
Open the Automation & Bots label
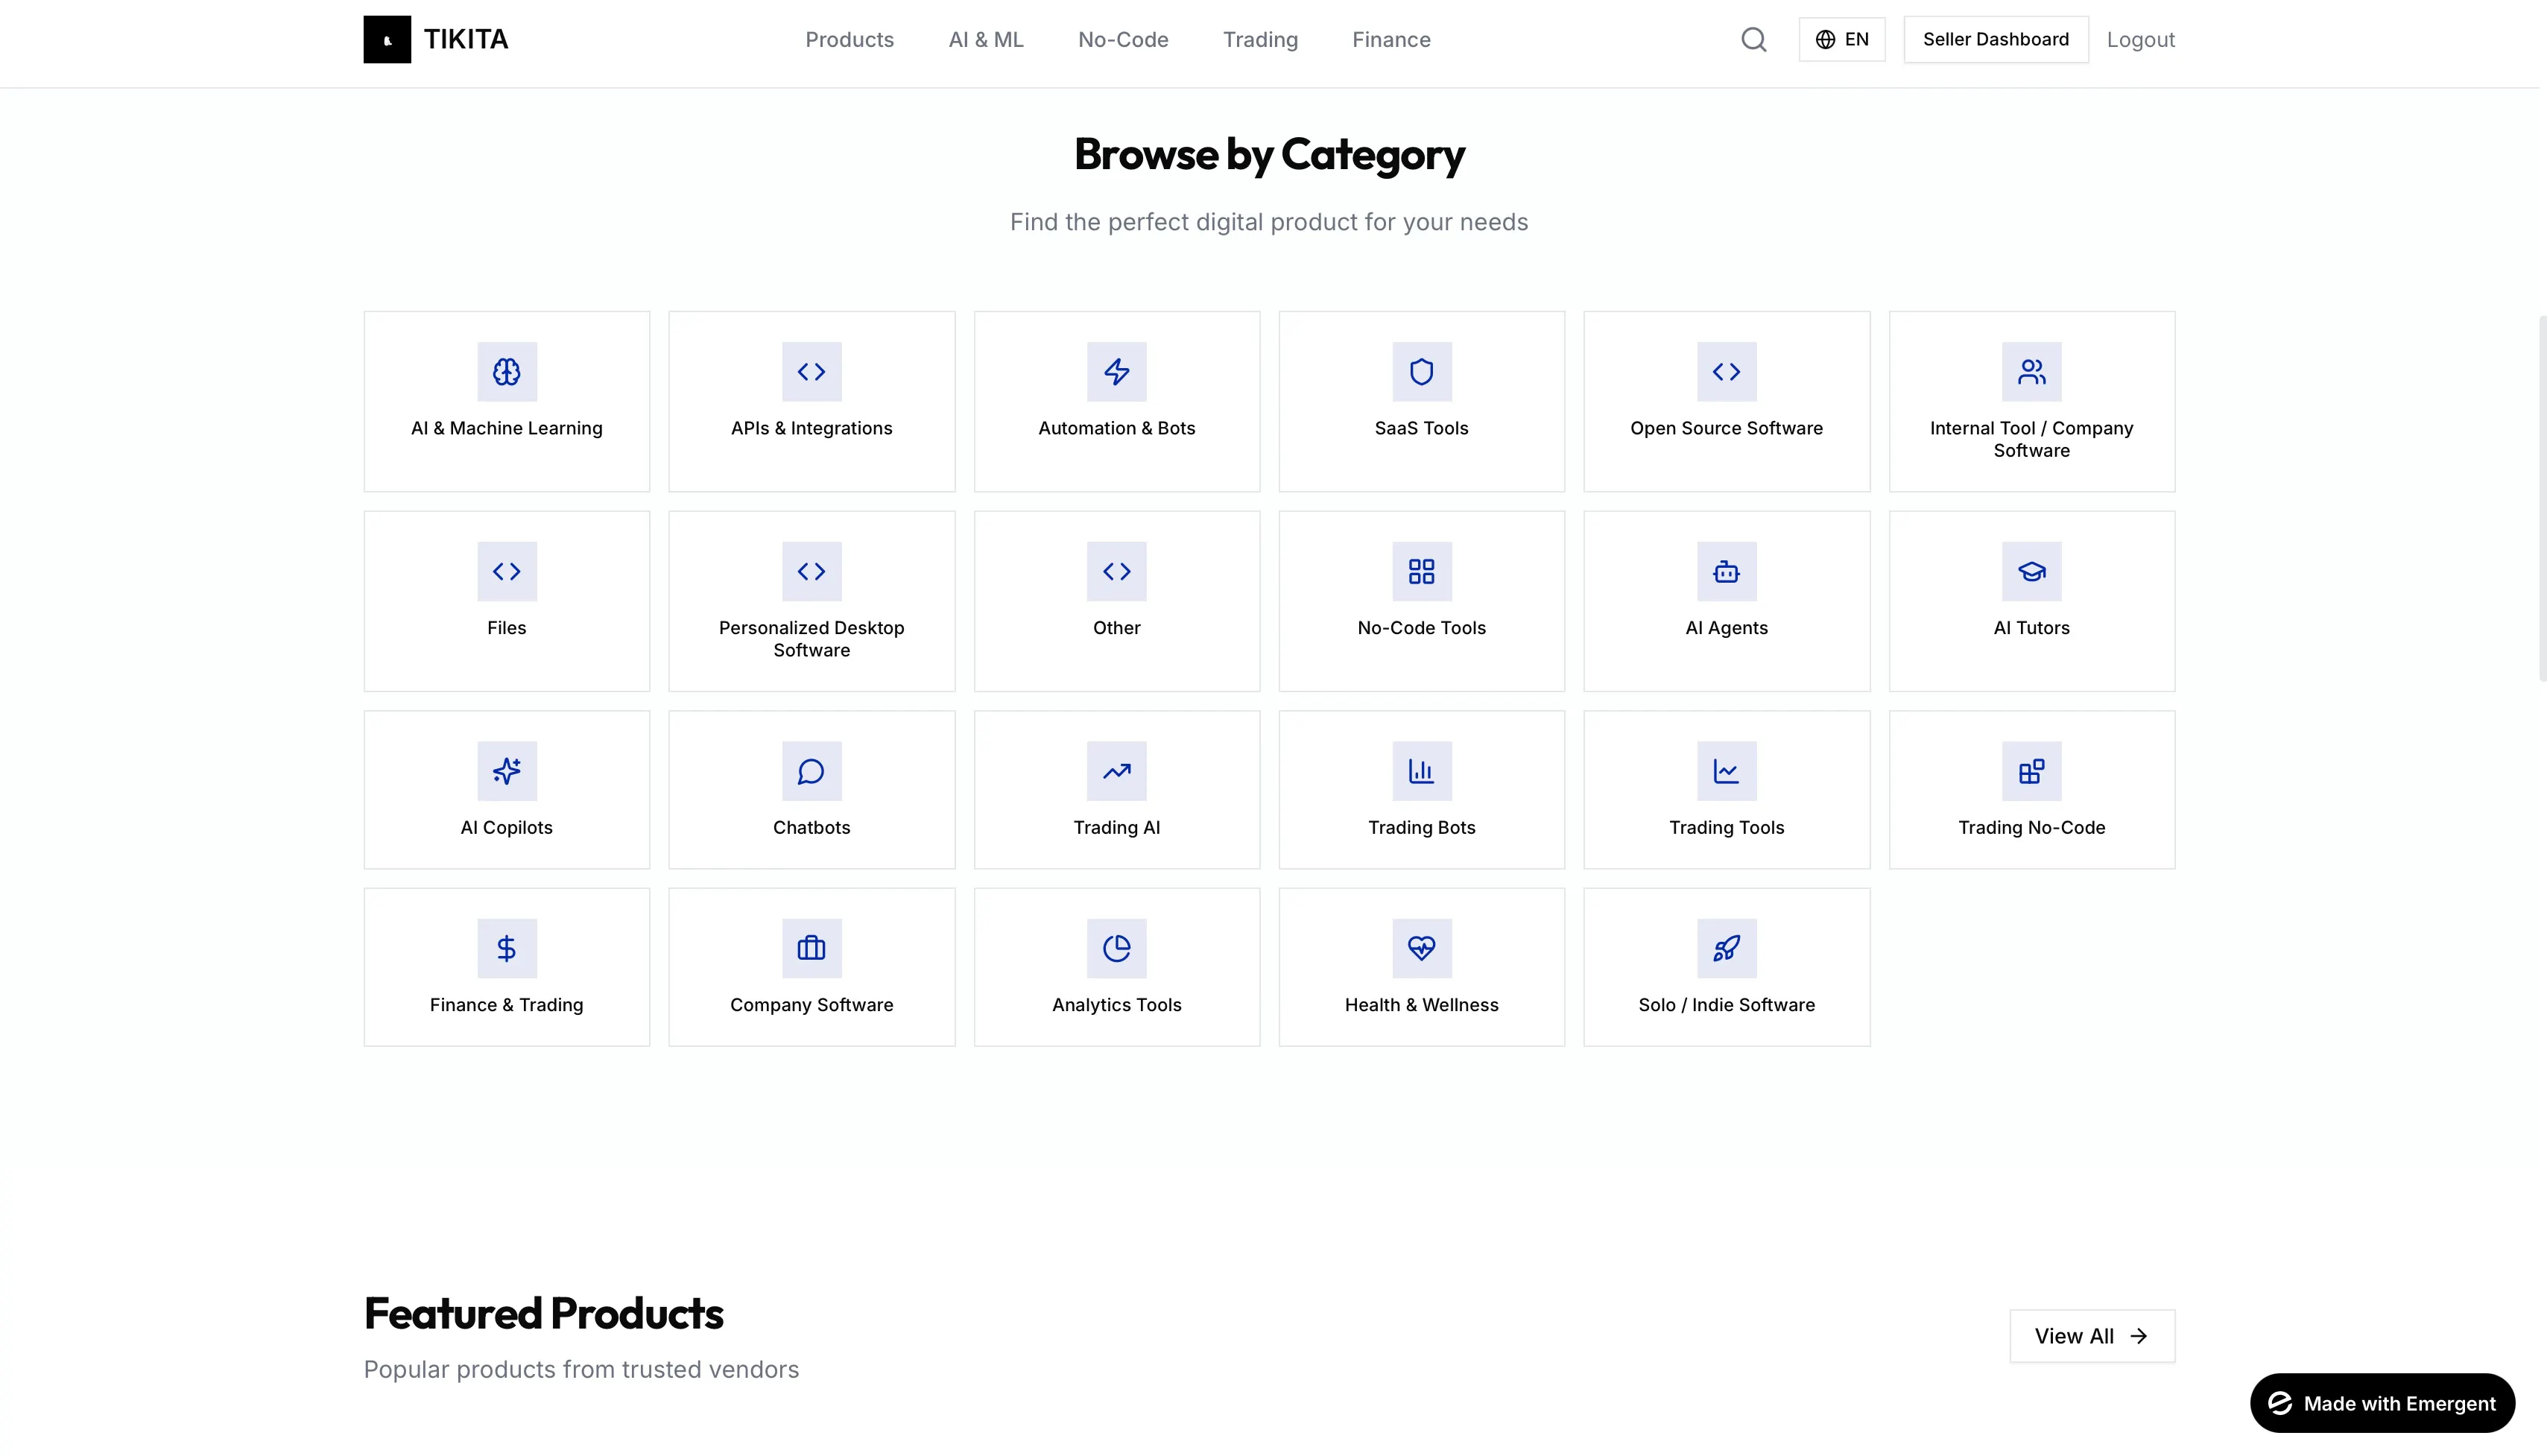pos(1116,428)
